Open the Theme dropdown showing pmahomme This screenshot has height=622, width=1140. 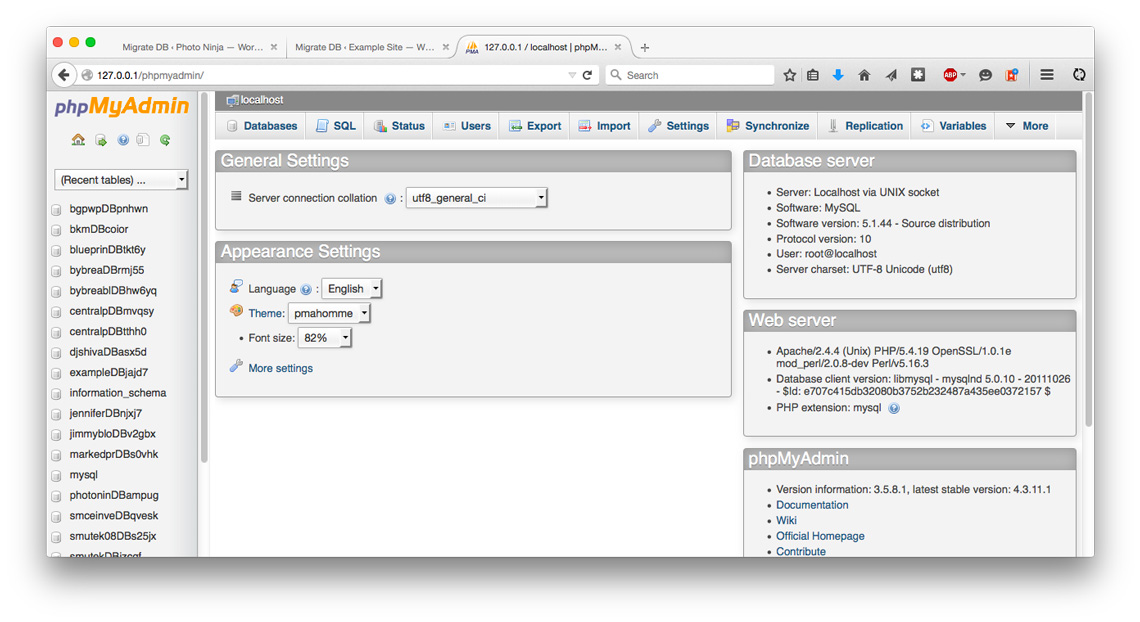[x=329, y=313]
